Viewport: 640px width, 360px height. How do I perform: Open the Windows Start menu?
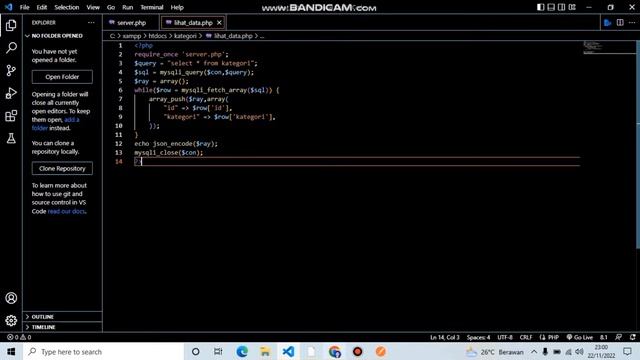click(x=11, y=351)
